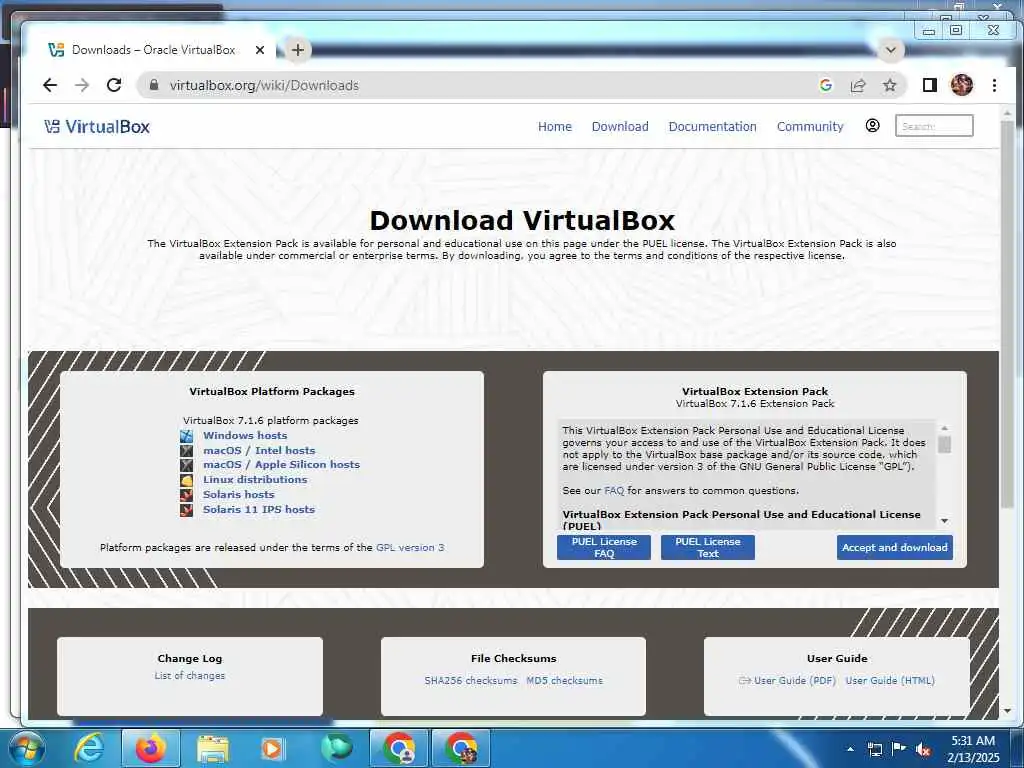Open the FAQ link in license text
Viewport: 1024px width, 768px height.
coord(614,490)
